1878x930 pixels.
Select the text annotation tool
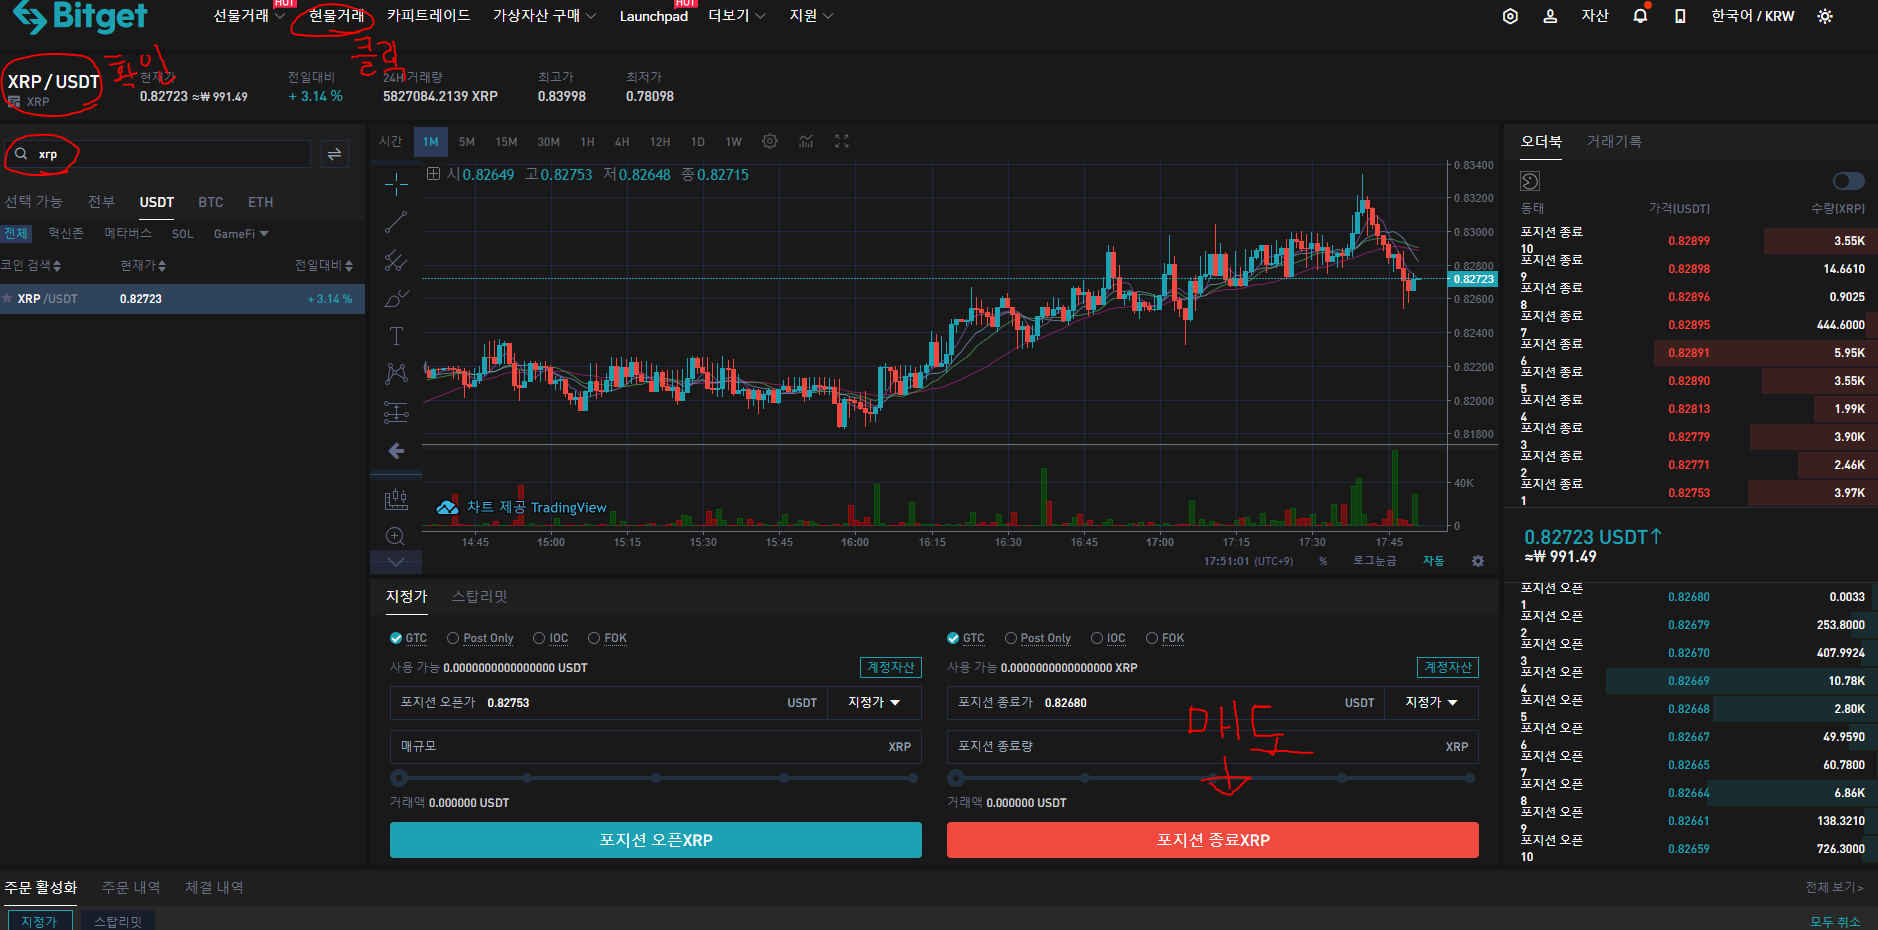[396, 336]
